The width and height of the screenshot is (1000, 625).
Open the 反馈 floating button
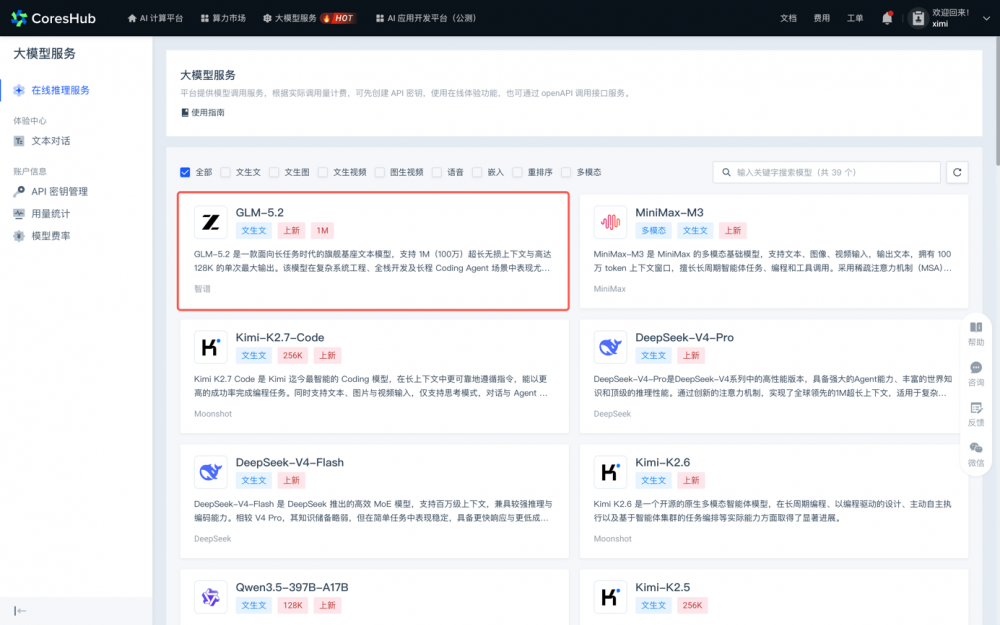(976, 414)
